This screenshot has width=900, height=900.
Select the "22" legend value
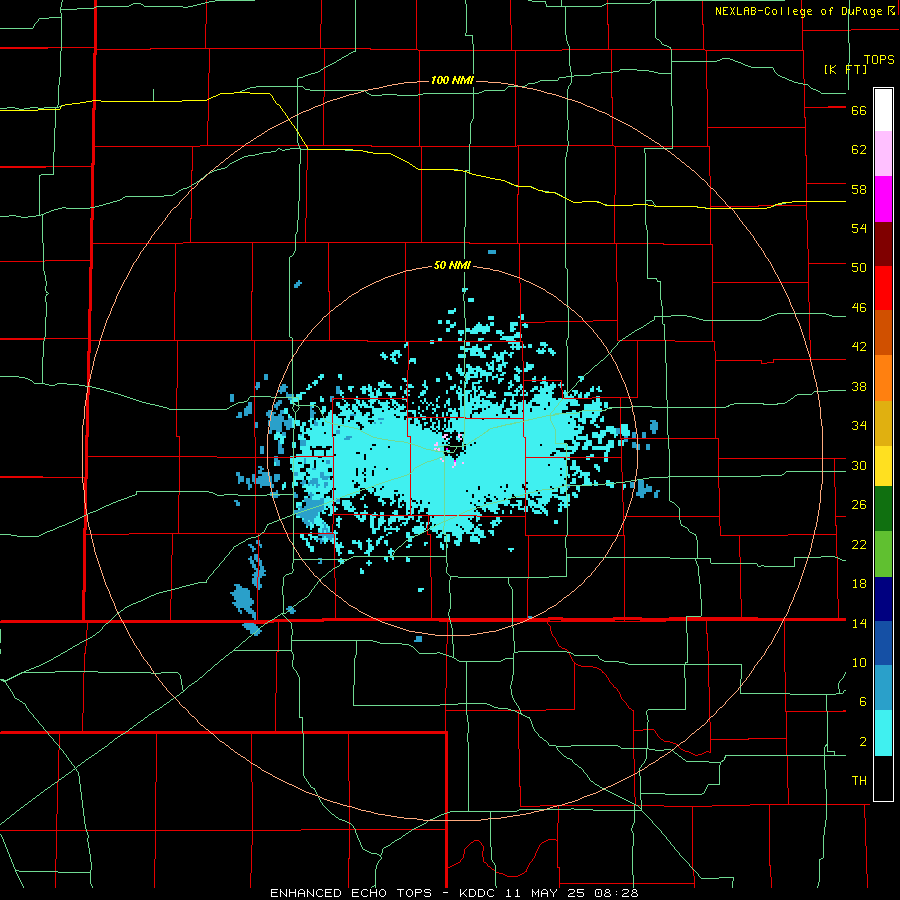(859, 544)
